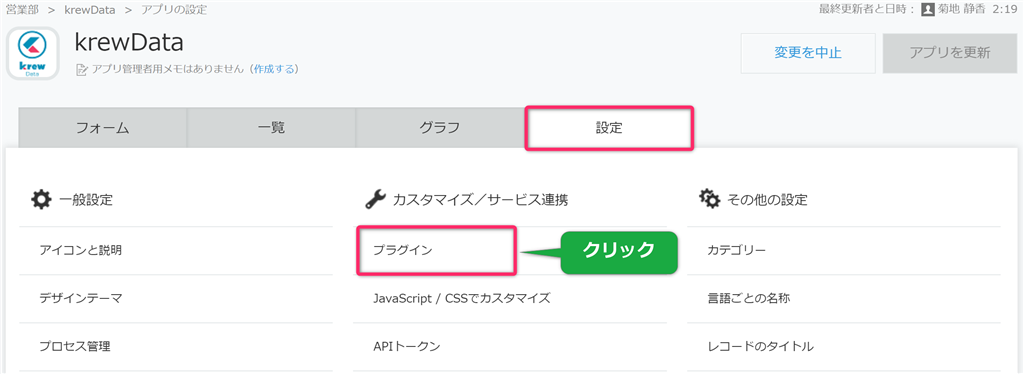Go to 営業部 in the breadcrumb
This screenshot has height=374, width=1024.
tap(22, 10)
